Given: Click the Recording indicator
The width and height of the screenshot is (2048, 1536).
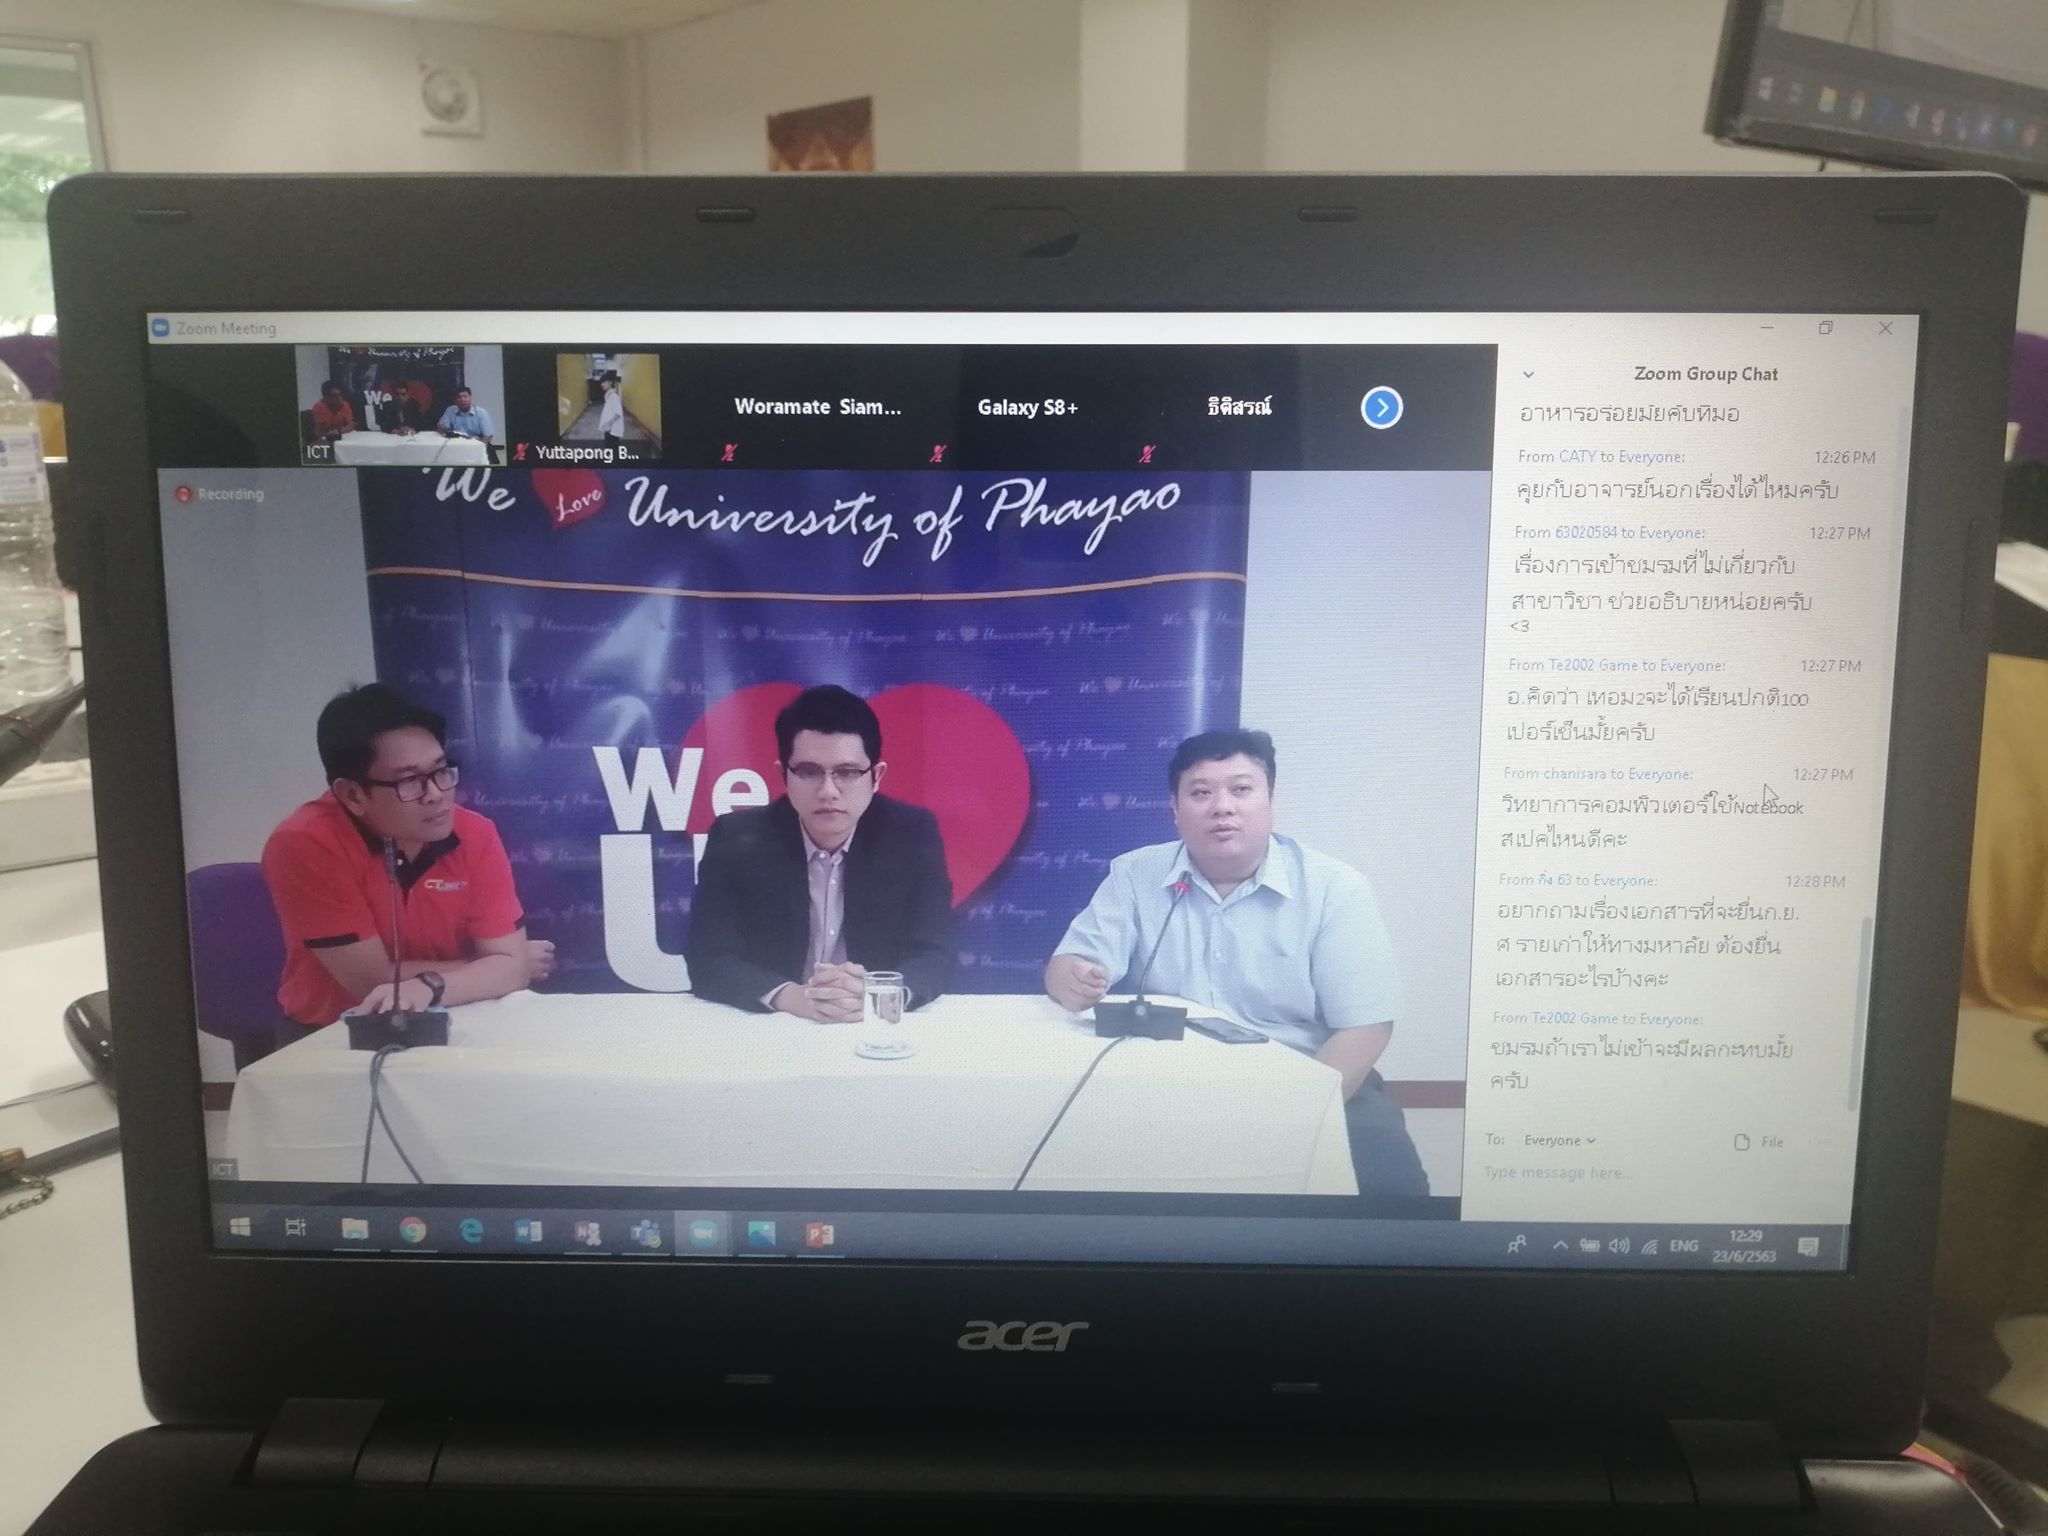Looking at the screenshot, I should tap(220, 494).
